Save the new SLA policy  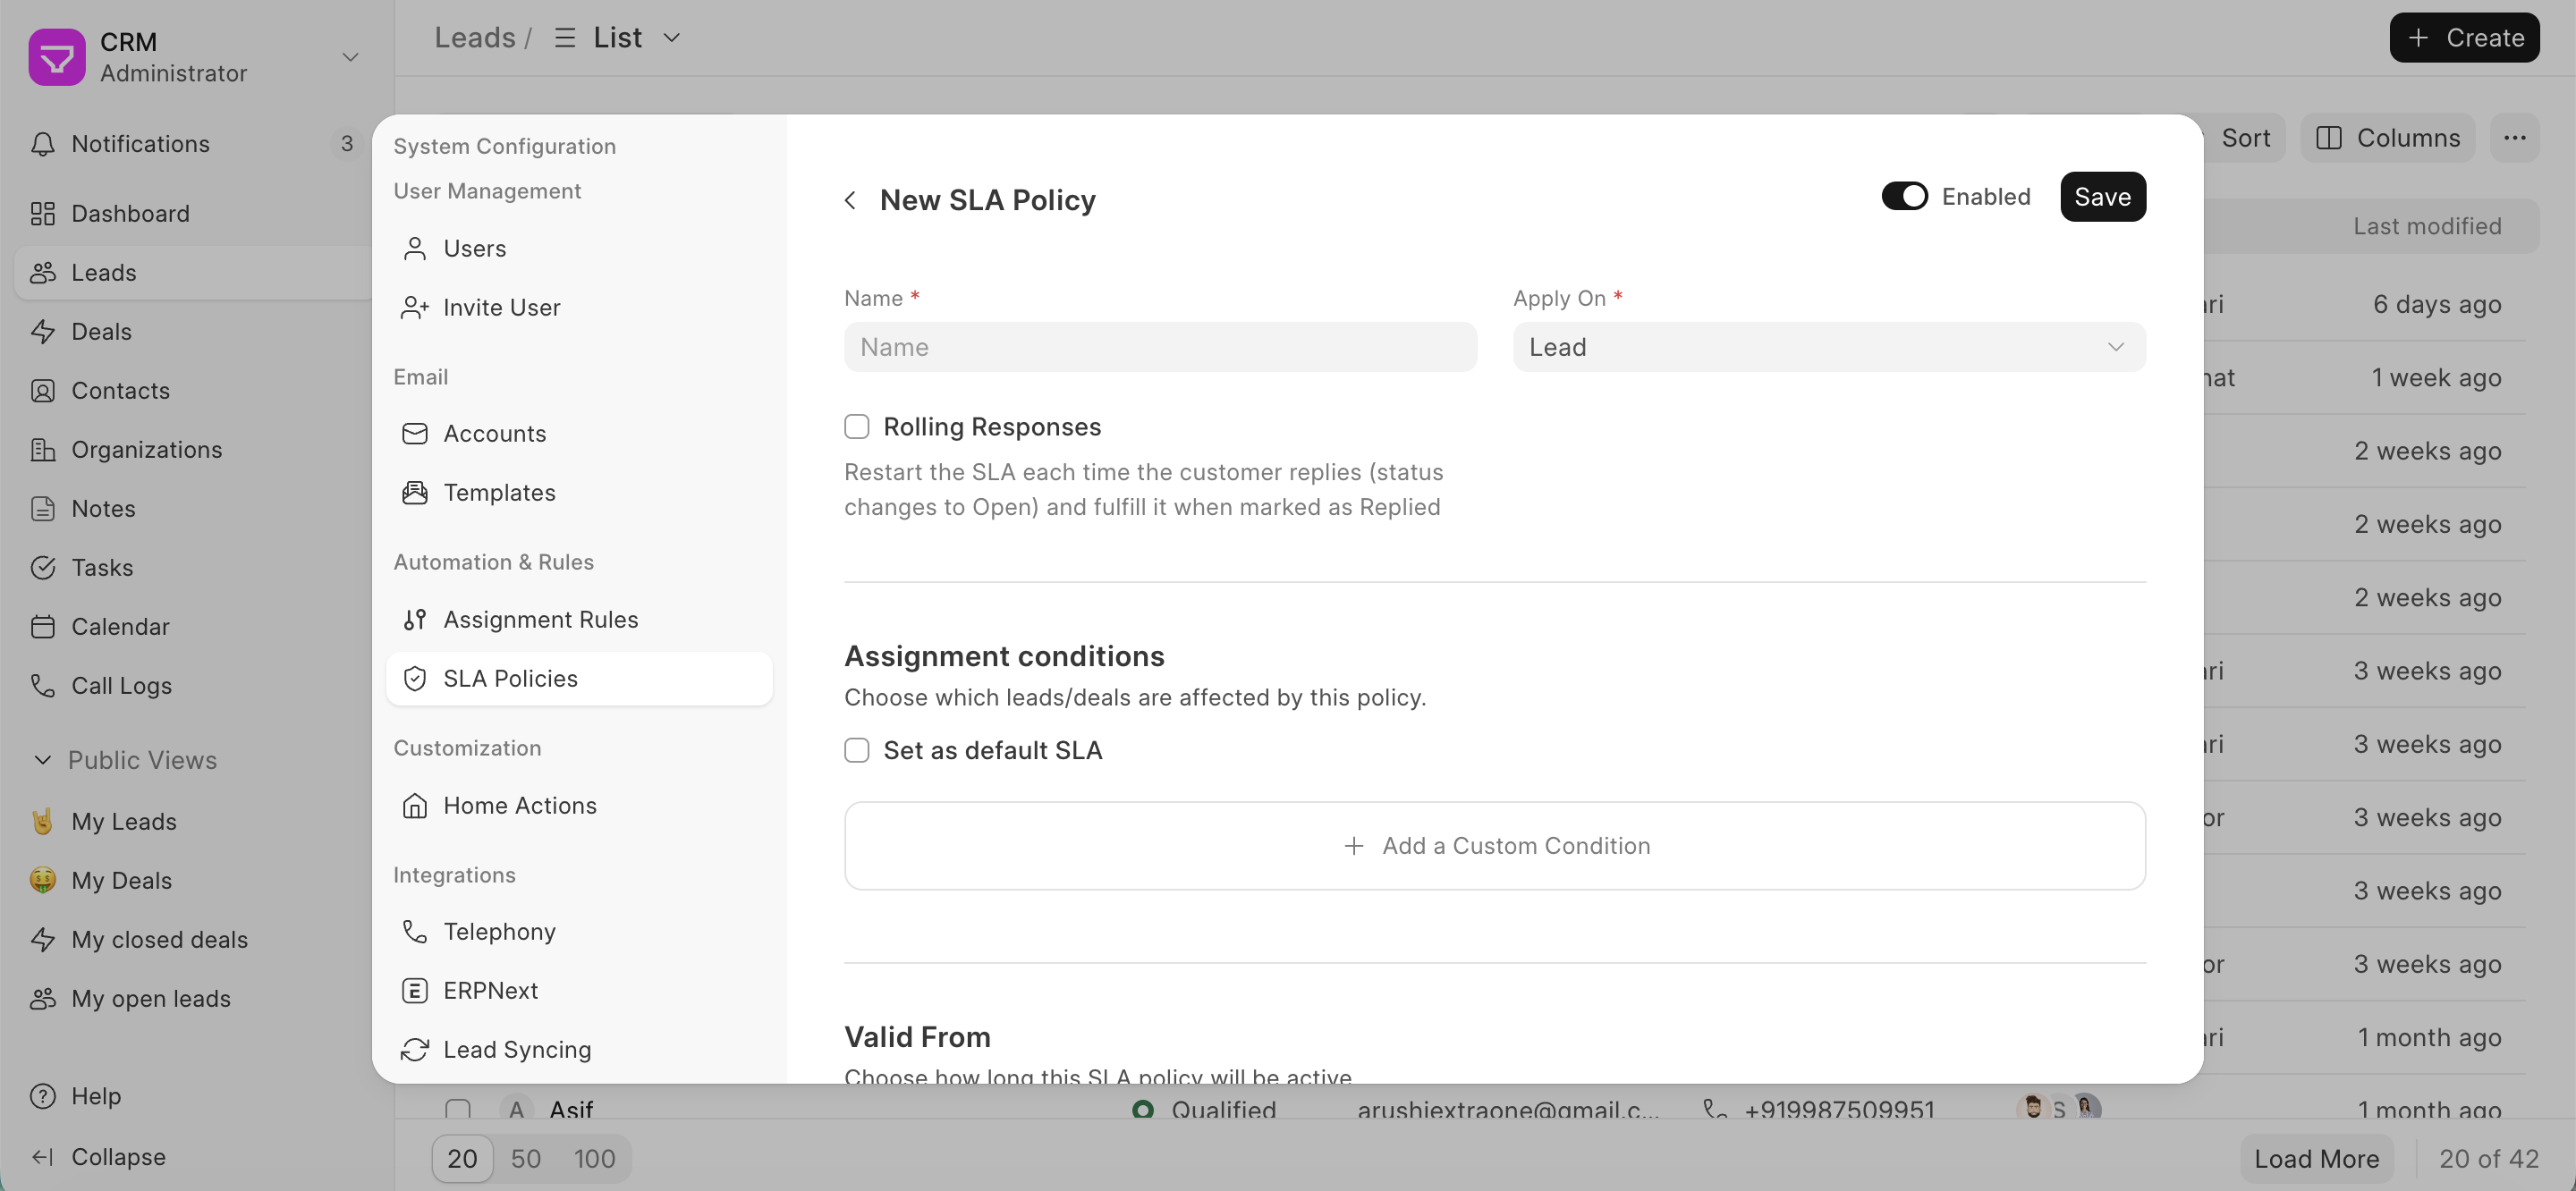click(2102, 196)
